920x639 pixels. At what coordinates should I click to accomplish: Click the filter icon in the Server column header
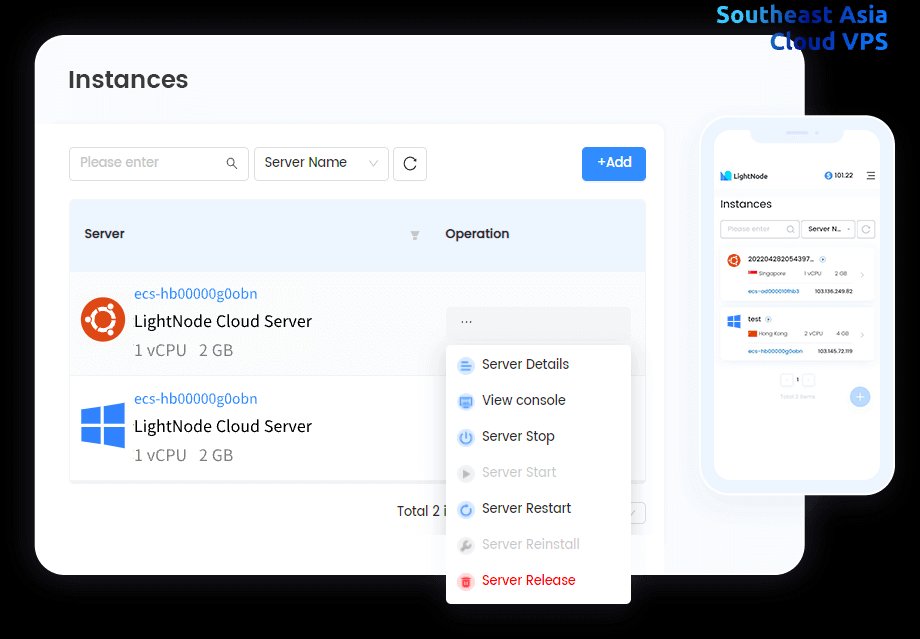click(x=415, y=235)
